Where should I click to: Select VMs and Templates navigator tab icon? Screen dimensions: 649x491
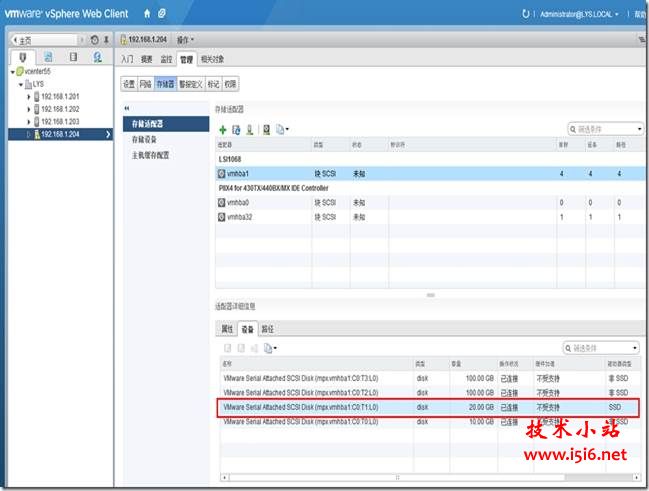click(x=48, y=57)
